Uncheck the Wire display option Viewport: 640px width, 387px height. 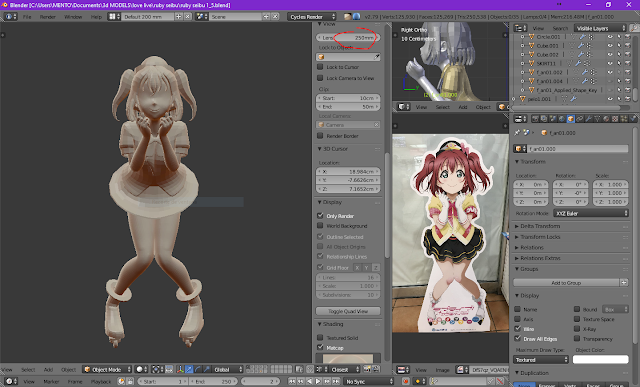pyautogui.click(x=518, y=329)
